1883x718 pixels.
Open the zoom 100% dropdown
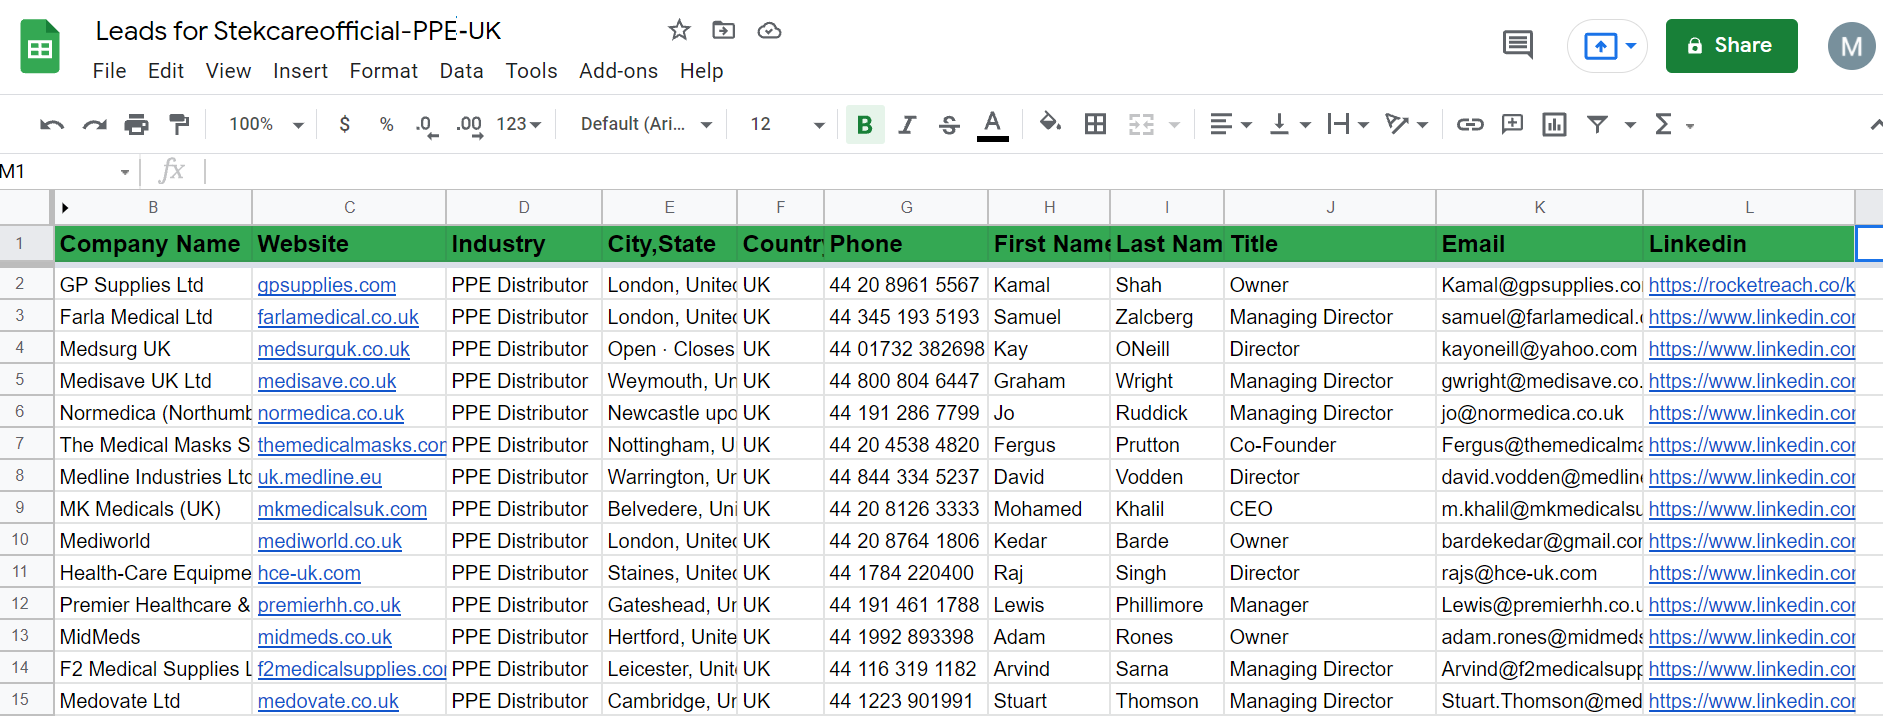(x=266, y=124)
